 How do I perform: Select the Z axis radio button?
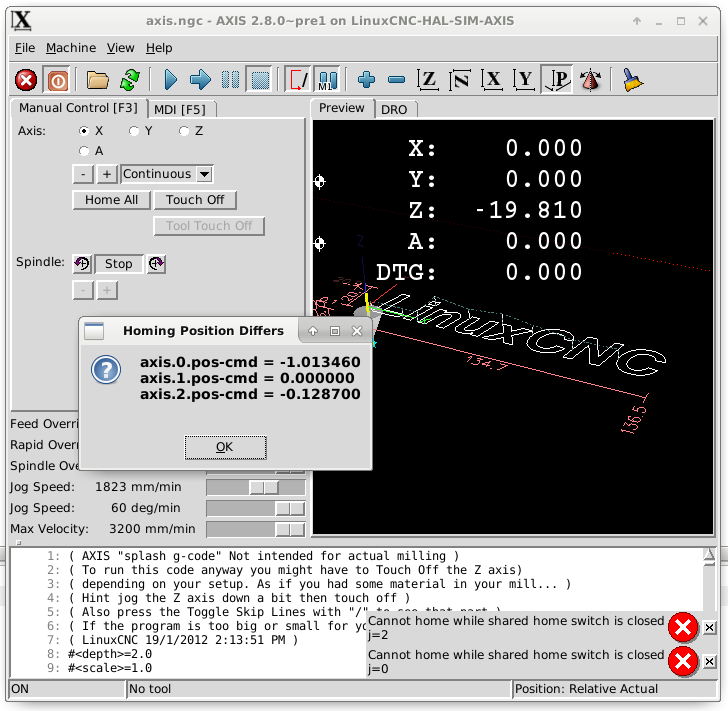click(x=184, y=131)
